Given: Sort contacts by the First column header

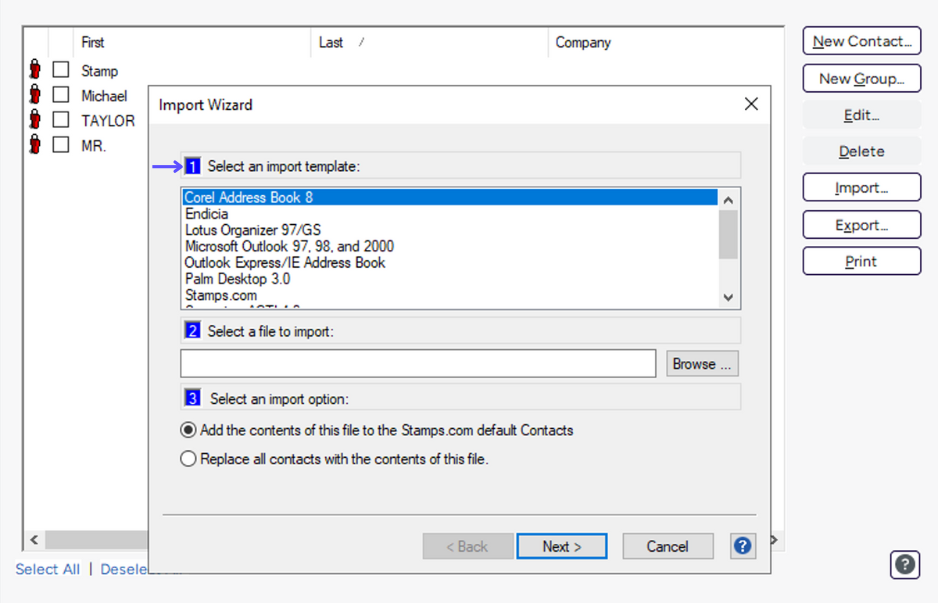Looking at the screenshot, I should pyautogui.click(x=191, y=42).
